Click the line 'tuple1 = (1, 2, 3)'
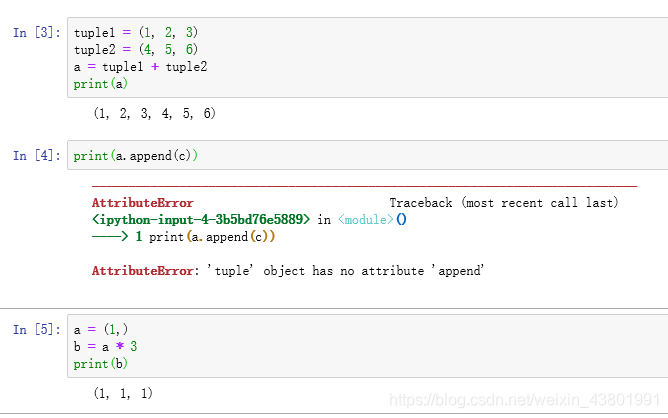The width and height of the screenshot is (668, 418). pos(136,32)
